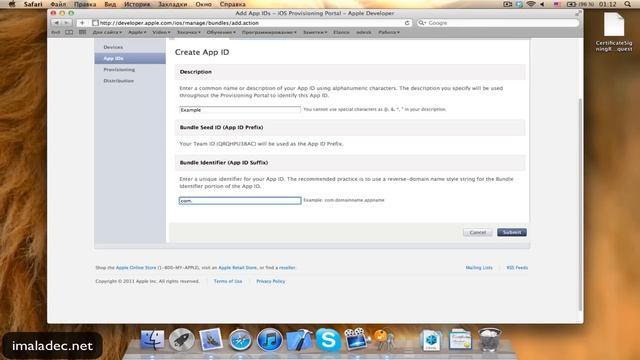Click the keyboard input flag icon
The width and height of the screenshot is (640, 360).
pyautogui.click(x=557, y=4)
